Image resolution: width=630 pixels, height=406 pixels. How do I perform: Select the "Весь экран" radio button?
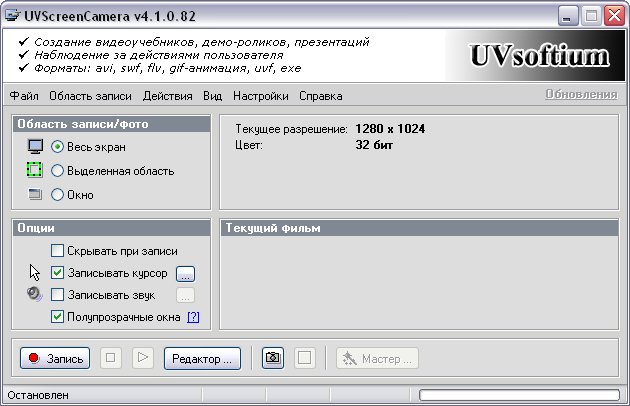[58, 146]
